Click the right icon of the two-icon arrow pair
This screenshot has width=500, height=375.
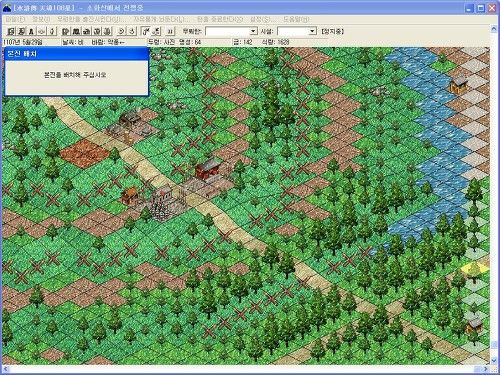coord(132,31)
